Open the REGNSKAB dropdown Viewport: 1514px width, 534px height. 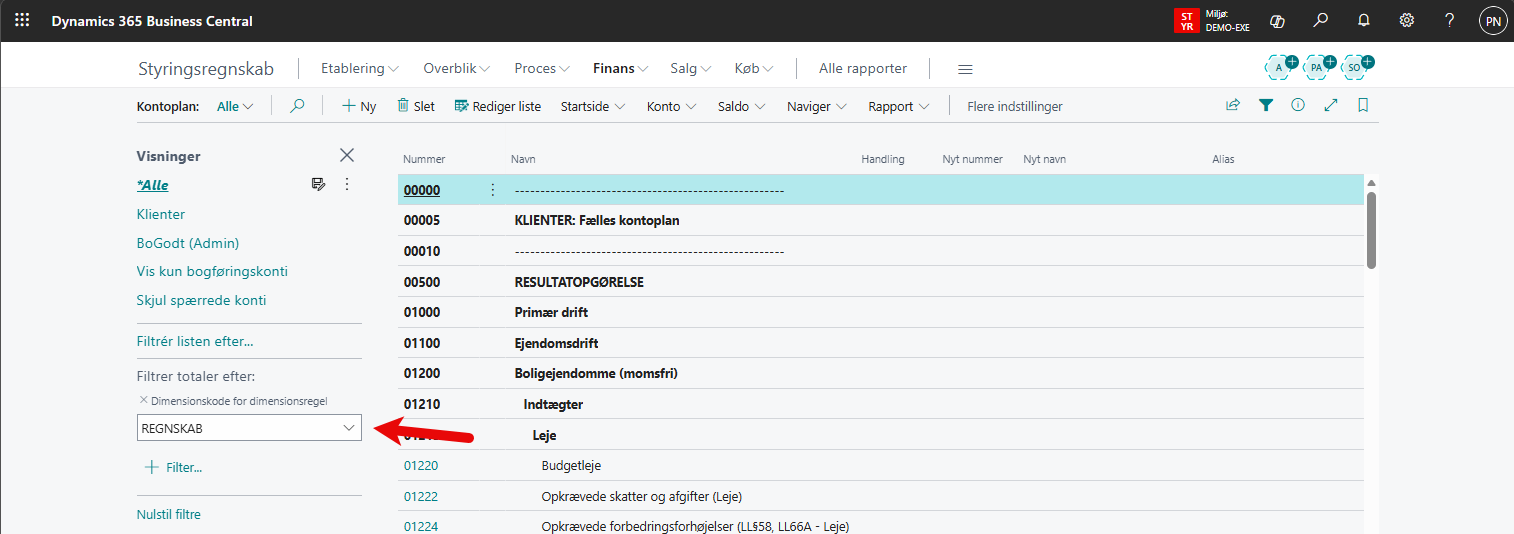[x=348, y=428]
